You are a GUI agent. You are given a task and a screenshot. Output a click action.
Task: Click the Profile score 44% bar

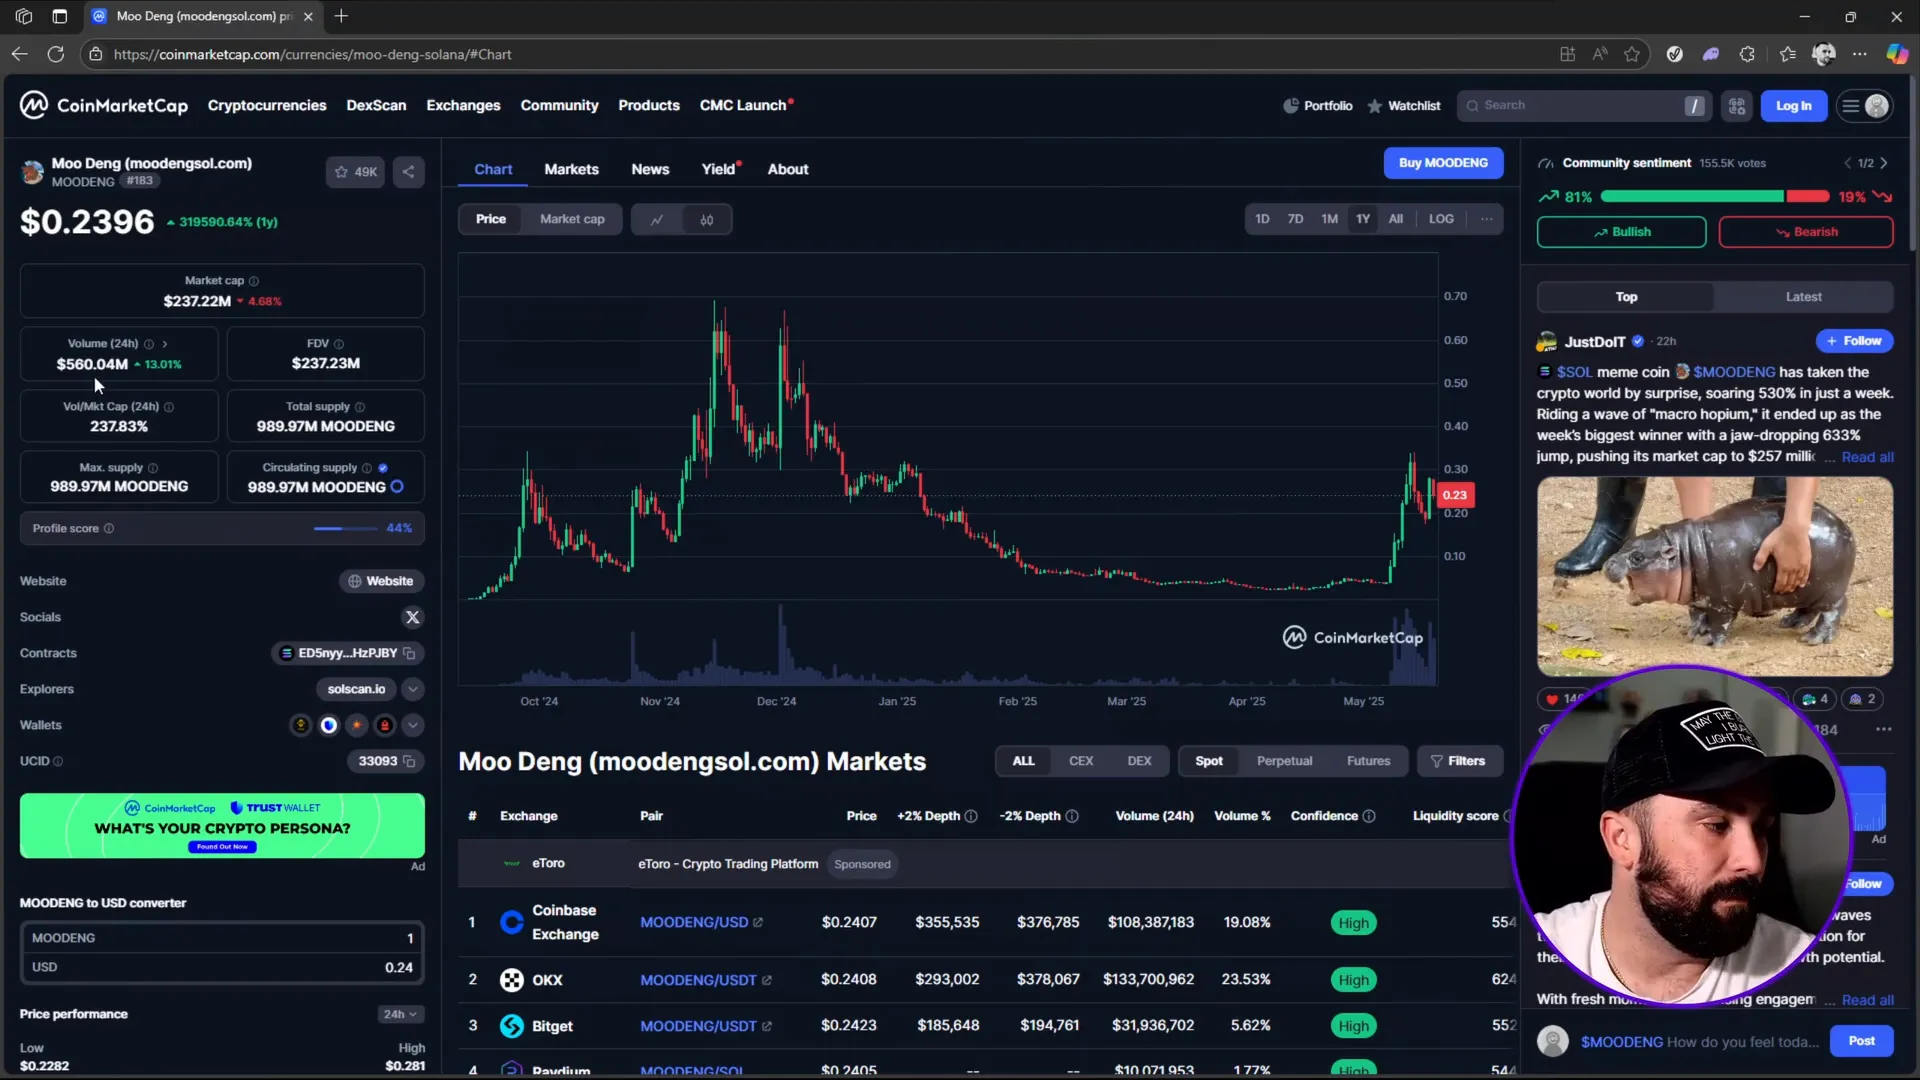[346, 528]
